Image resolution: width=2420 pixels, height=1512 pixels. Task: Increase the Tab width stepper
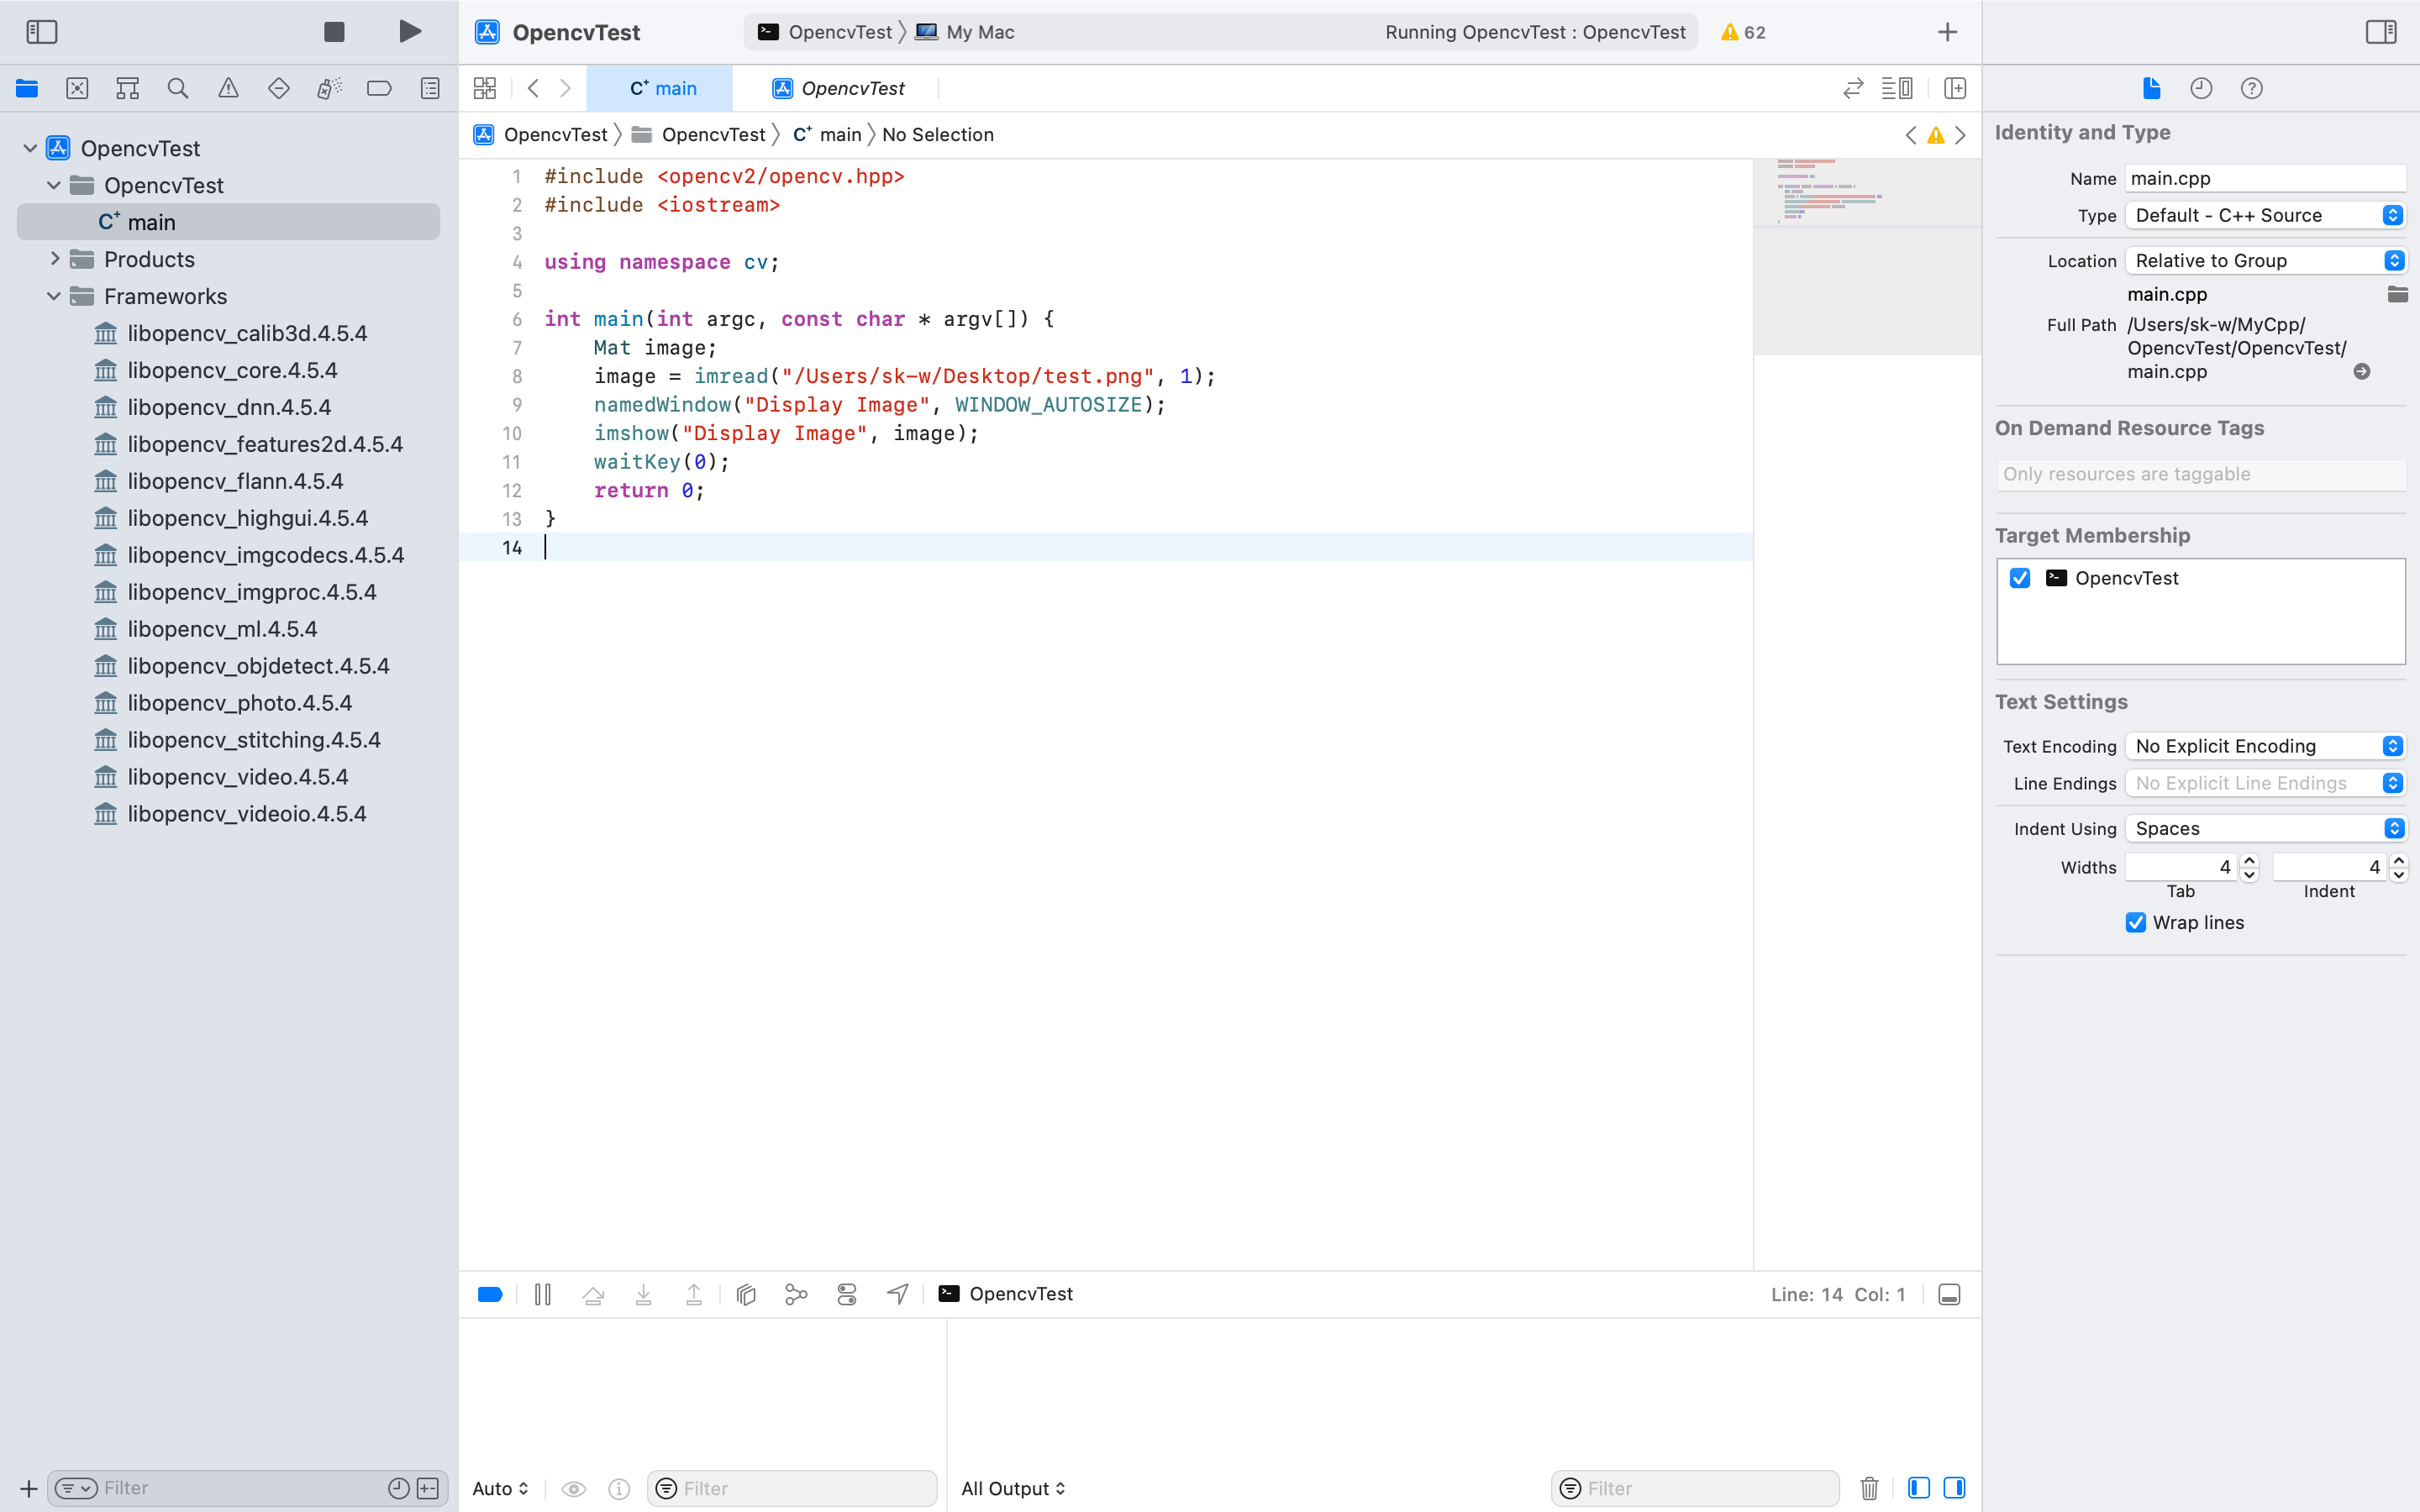(x=2250, y=860)
